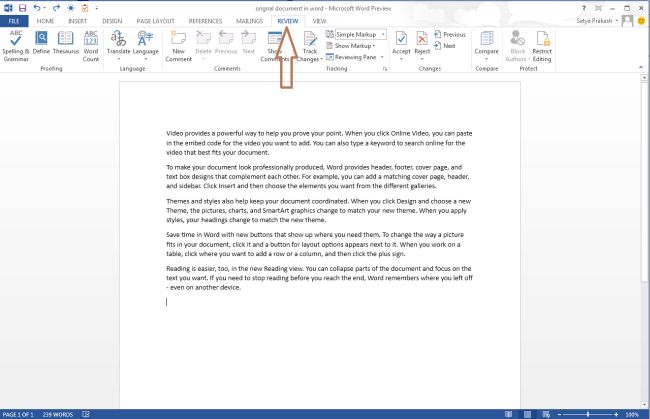Expand Reviewing Pane dropdown arrow
The height and width of the screenshot is (419, 650).
(382, 57)
